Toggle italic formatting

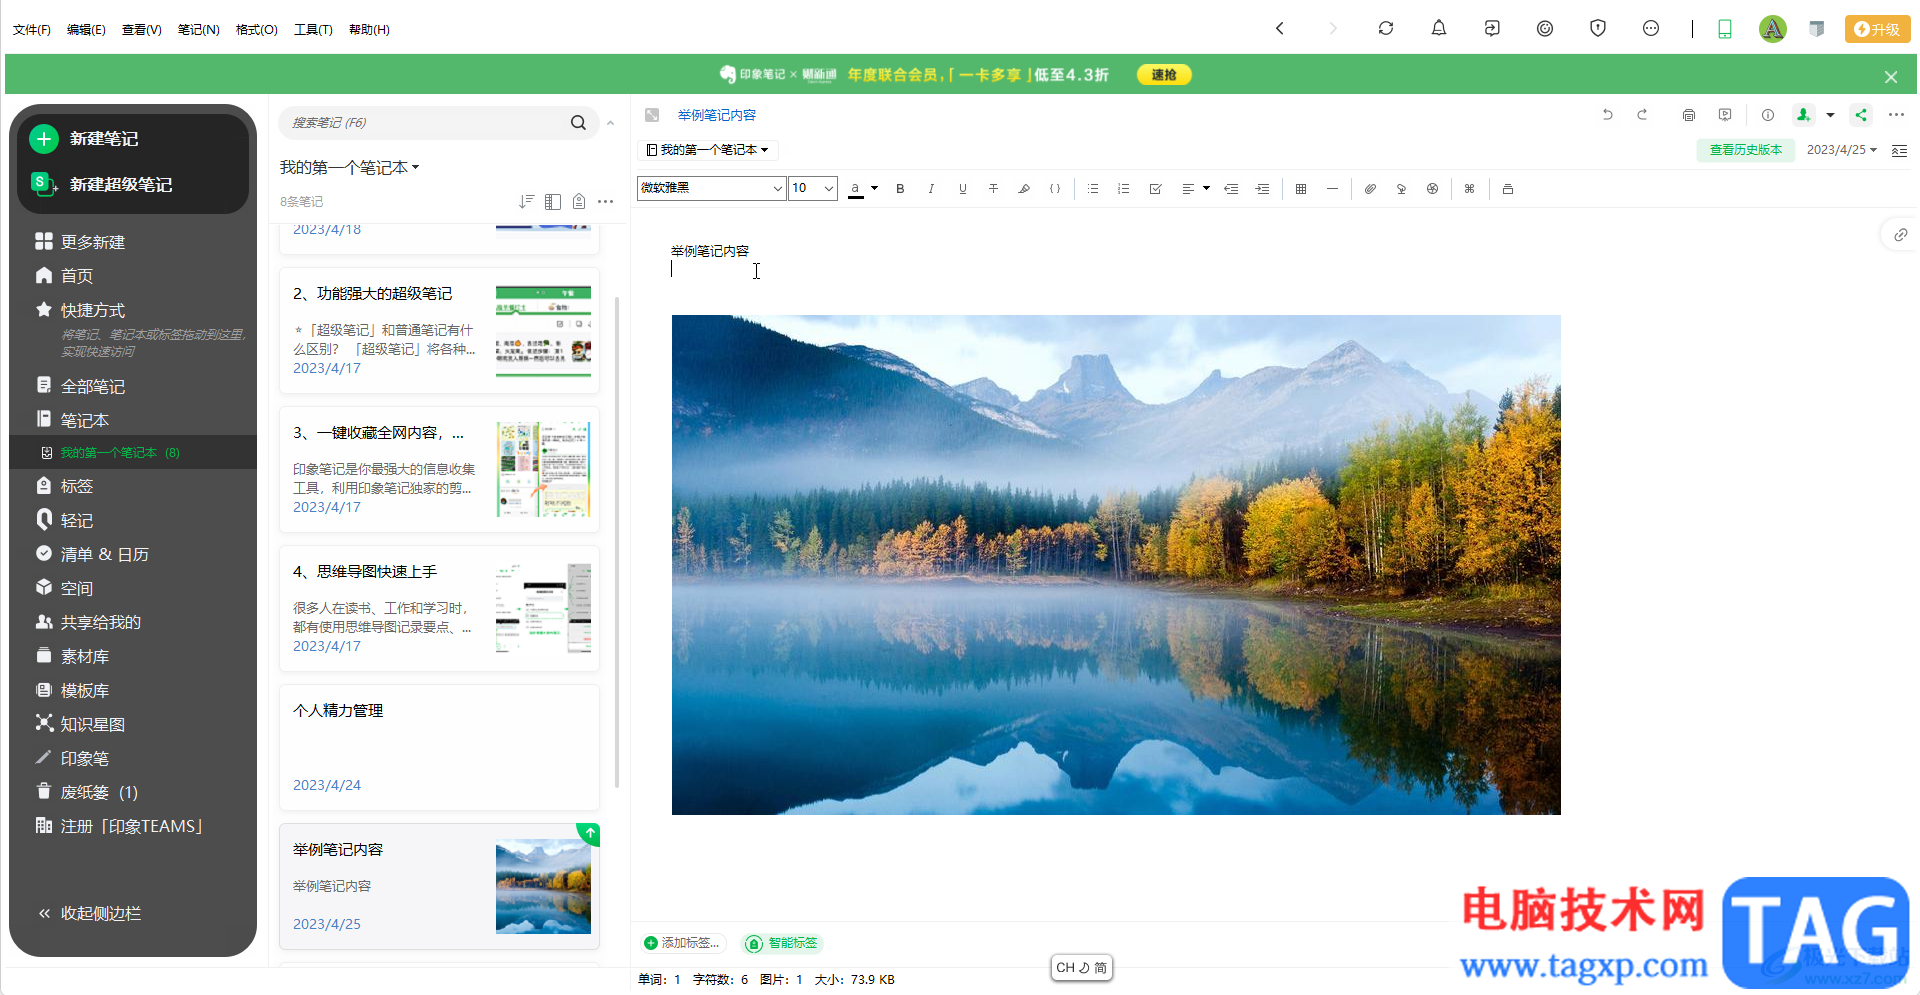[x=931, y=188]
